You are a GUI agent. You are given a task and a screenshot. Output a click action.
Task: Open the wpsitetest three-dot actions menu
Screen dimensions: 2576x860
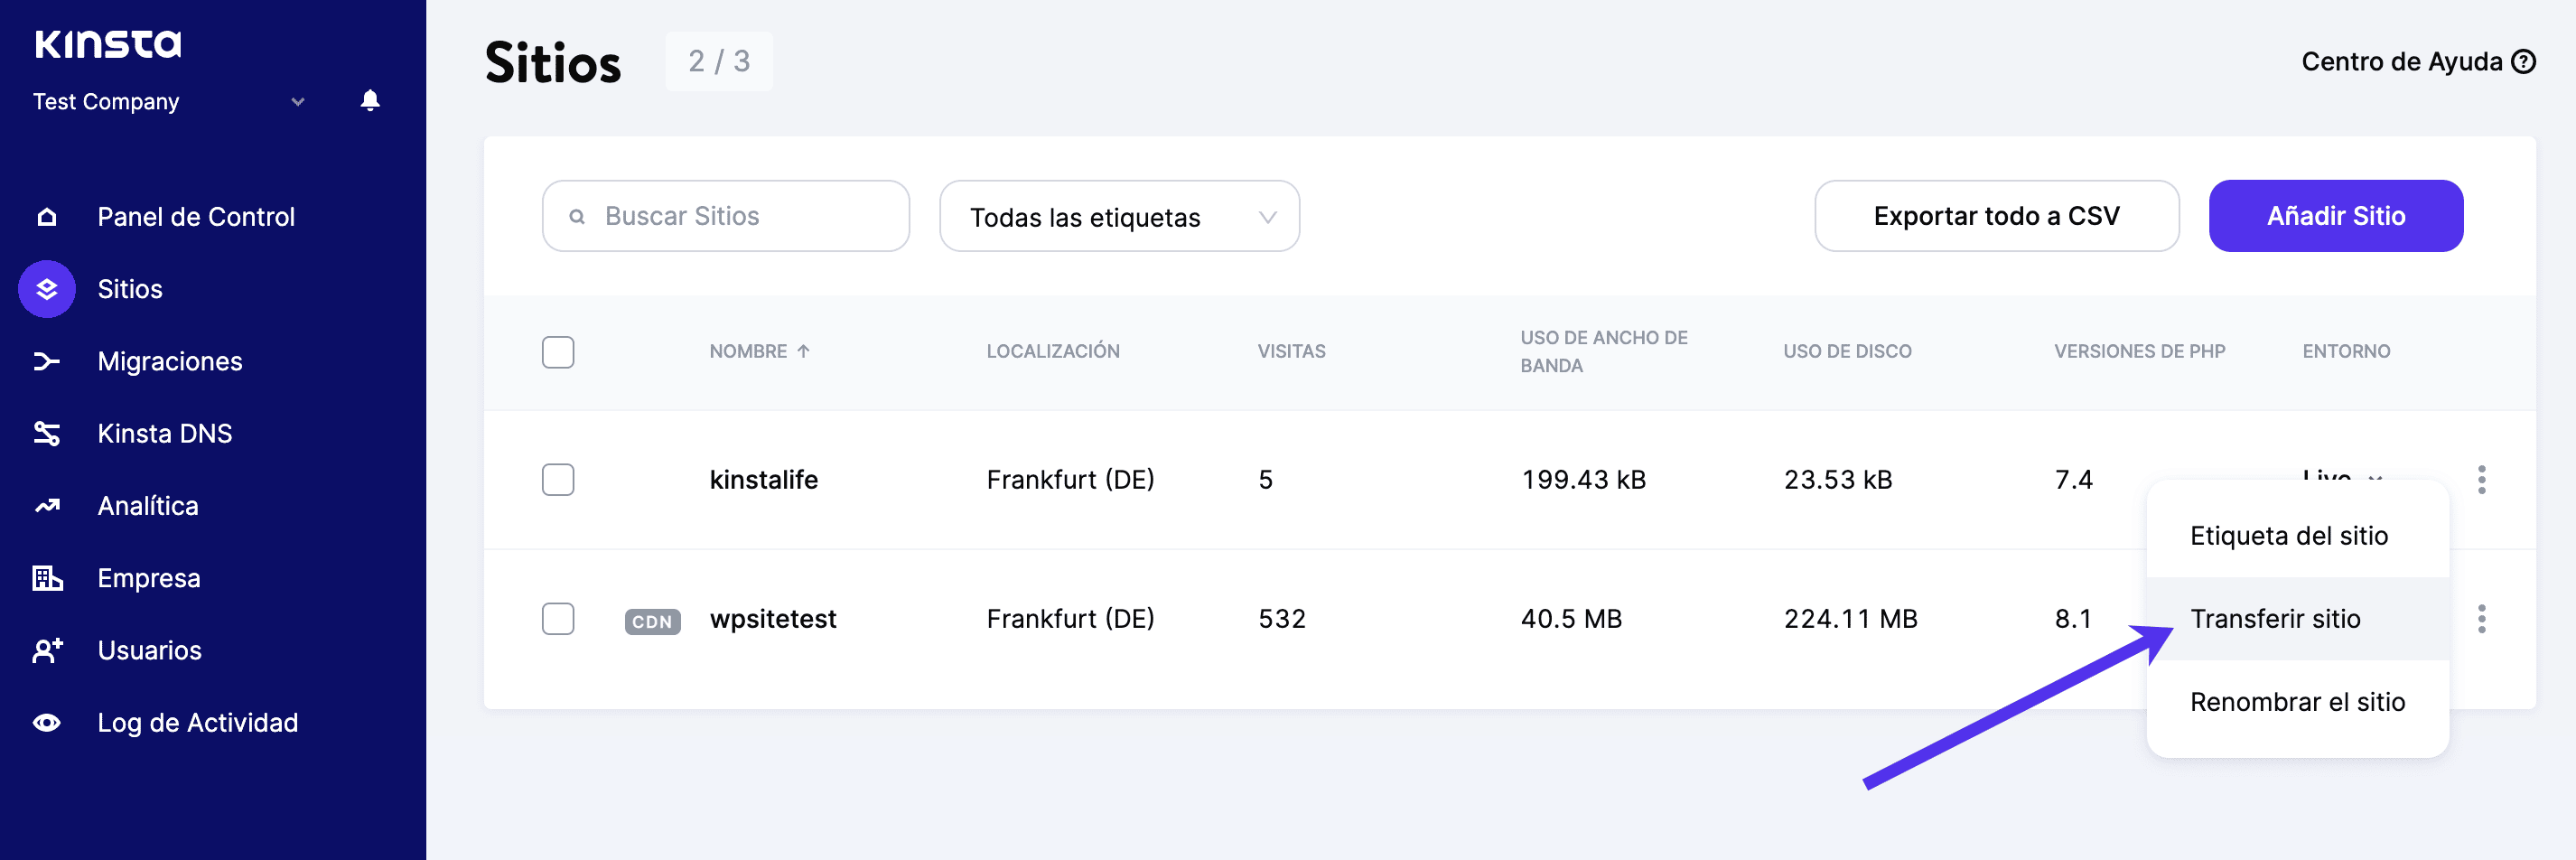click(x=2481, y=619)
